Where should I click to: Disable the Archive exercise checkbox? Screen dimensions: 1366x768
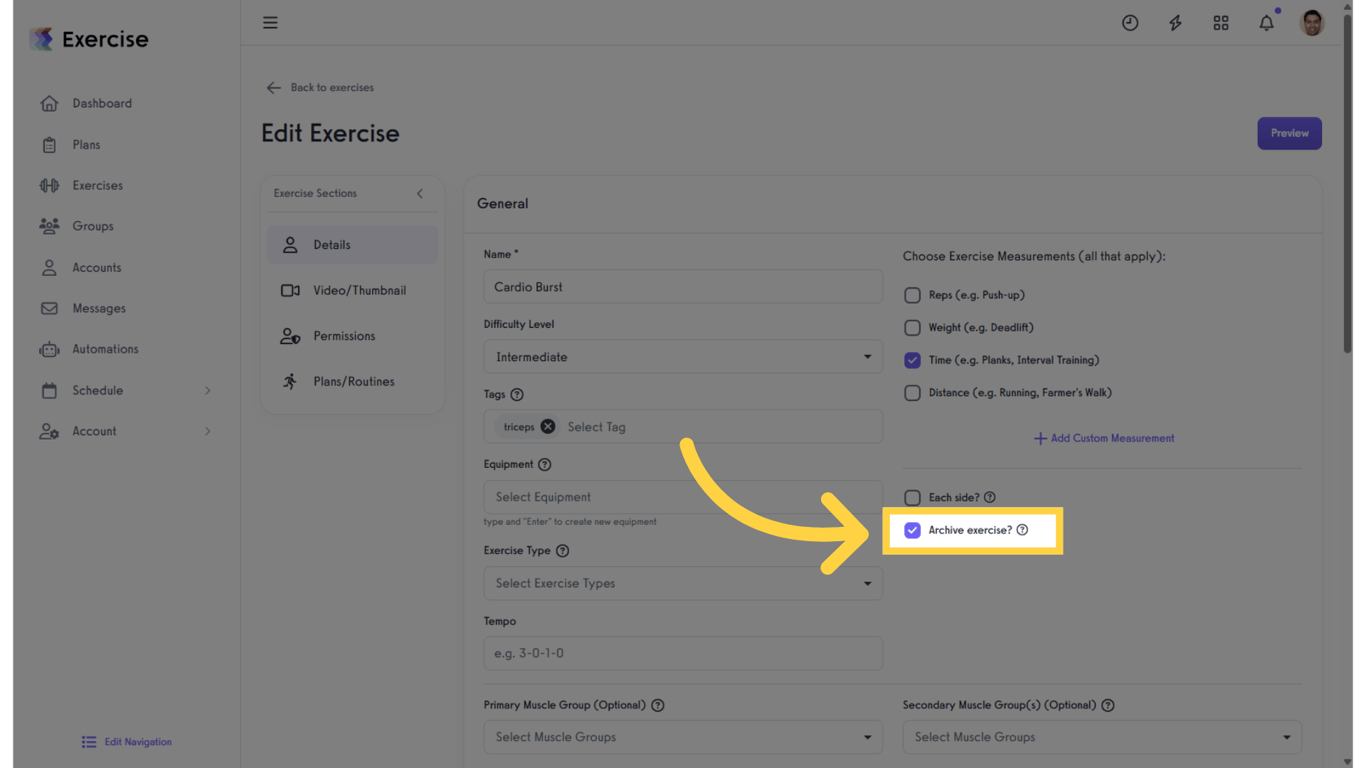coord(912,530)
